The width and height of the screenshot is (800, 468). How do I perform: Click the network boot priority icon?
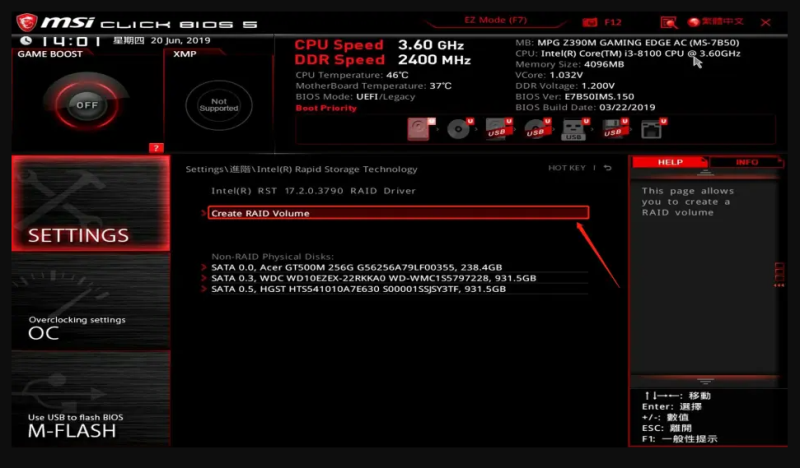coord(653,129)
